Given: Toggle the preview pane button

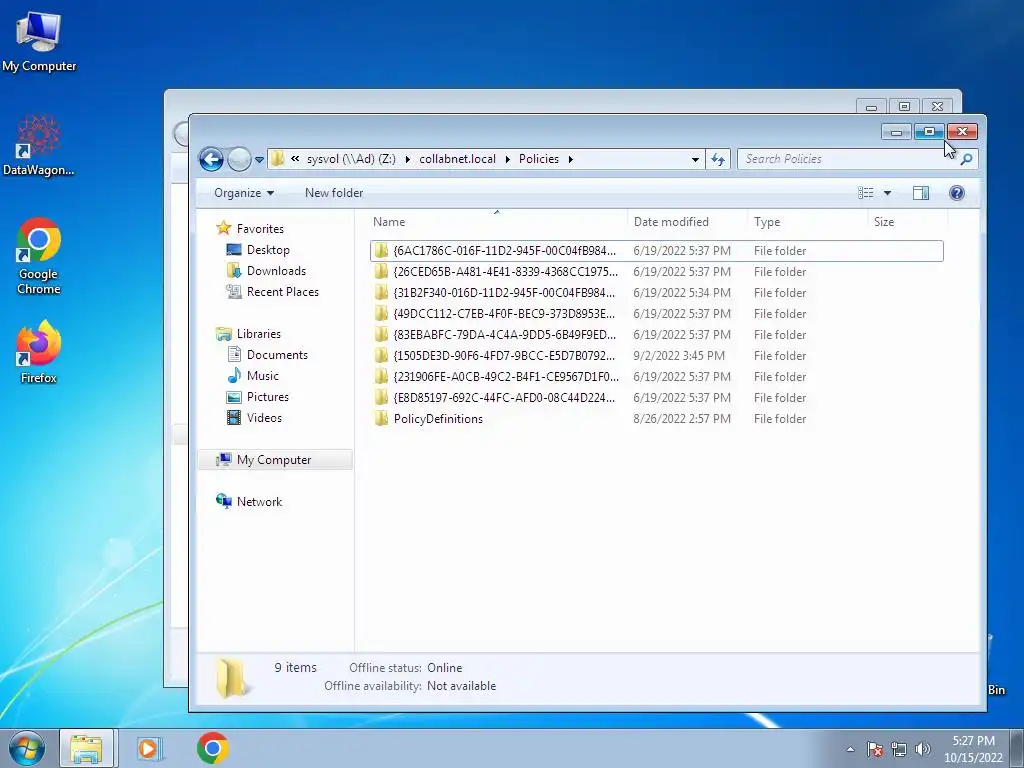Looking at the screenshot, I should tap(921, 193).
